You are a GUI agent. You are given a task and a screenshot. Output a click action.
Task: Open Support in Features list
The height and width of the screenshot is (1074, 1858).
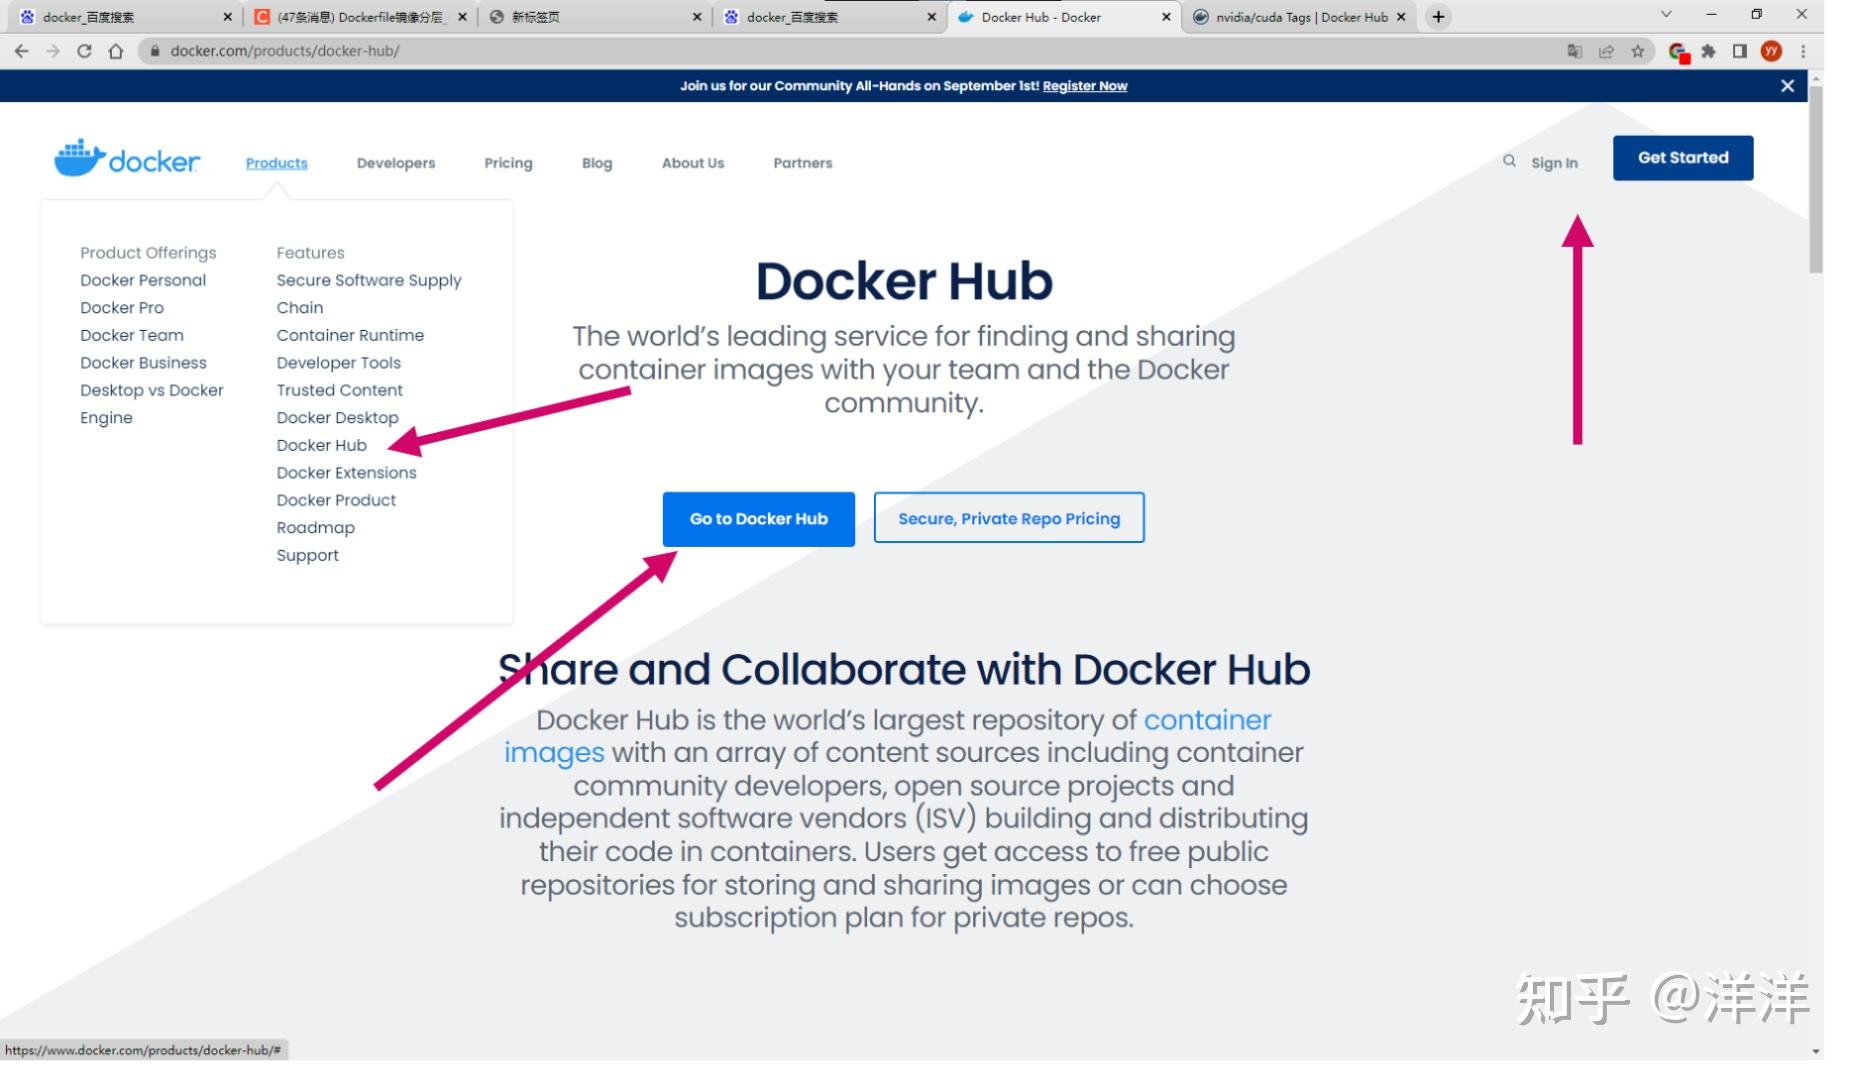point(308,555)
